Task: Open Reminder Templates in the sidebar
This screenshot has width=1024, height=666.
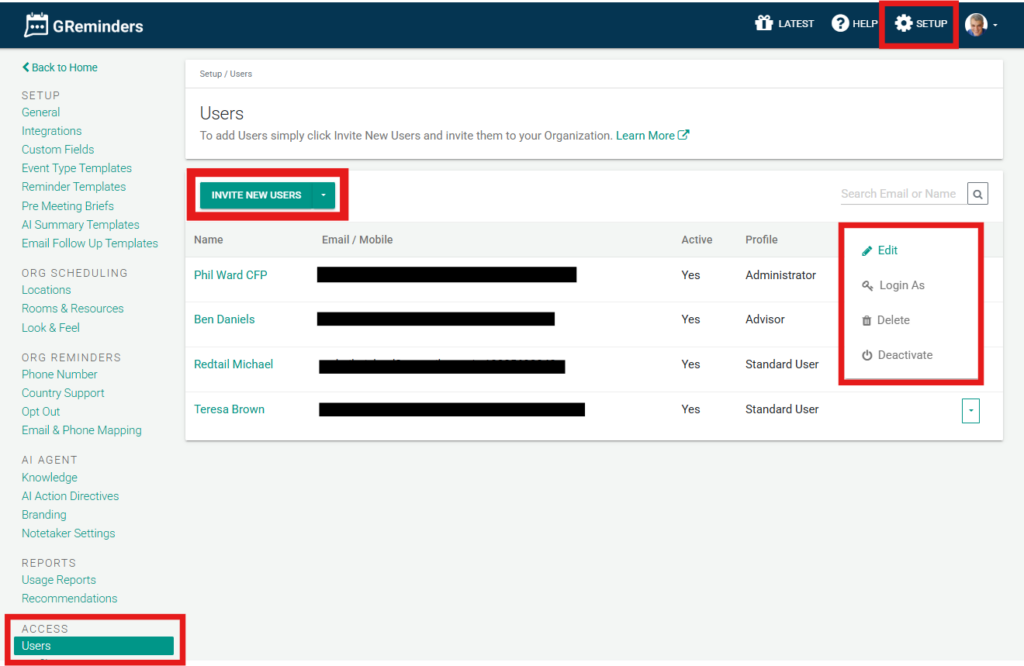Action: pyautogui.click(x=74, y=187)
